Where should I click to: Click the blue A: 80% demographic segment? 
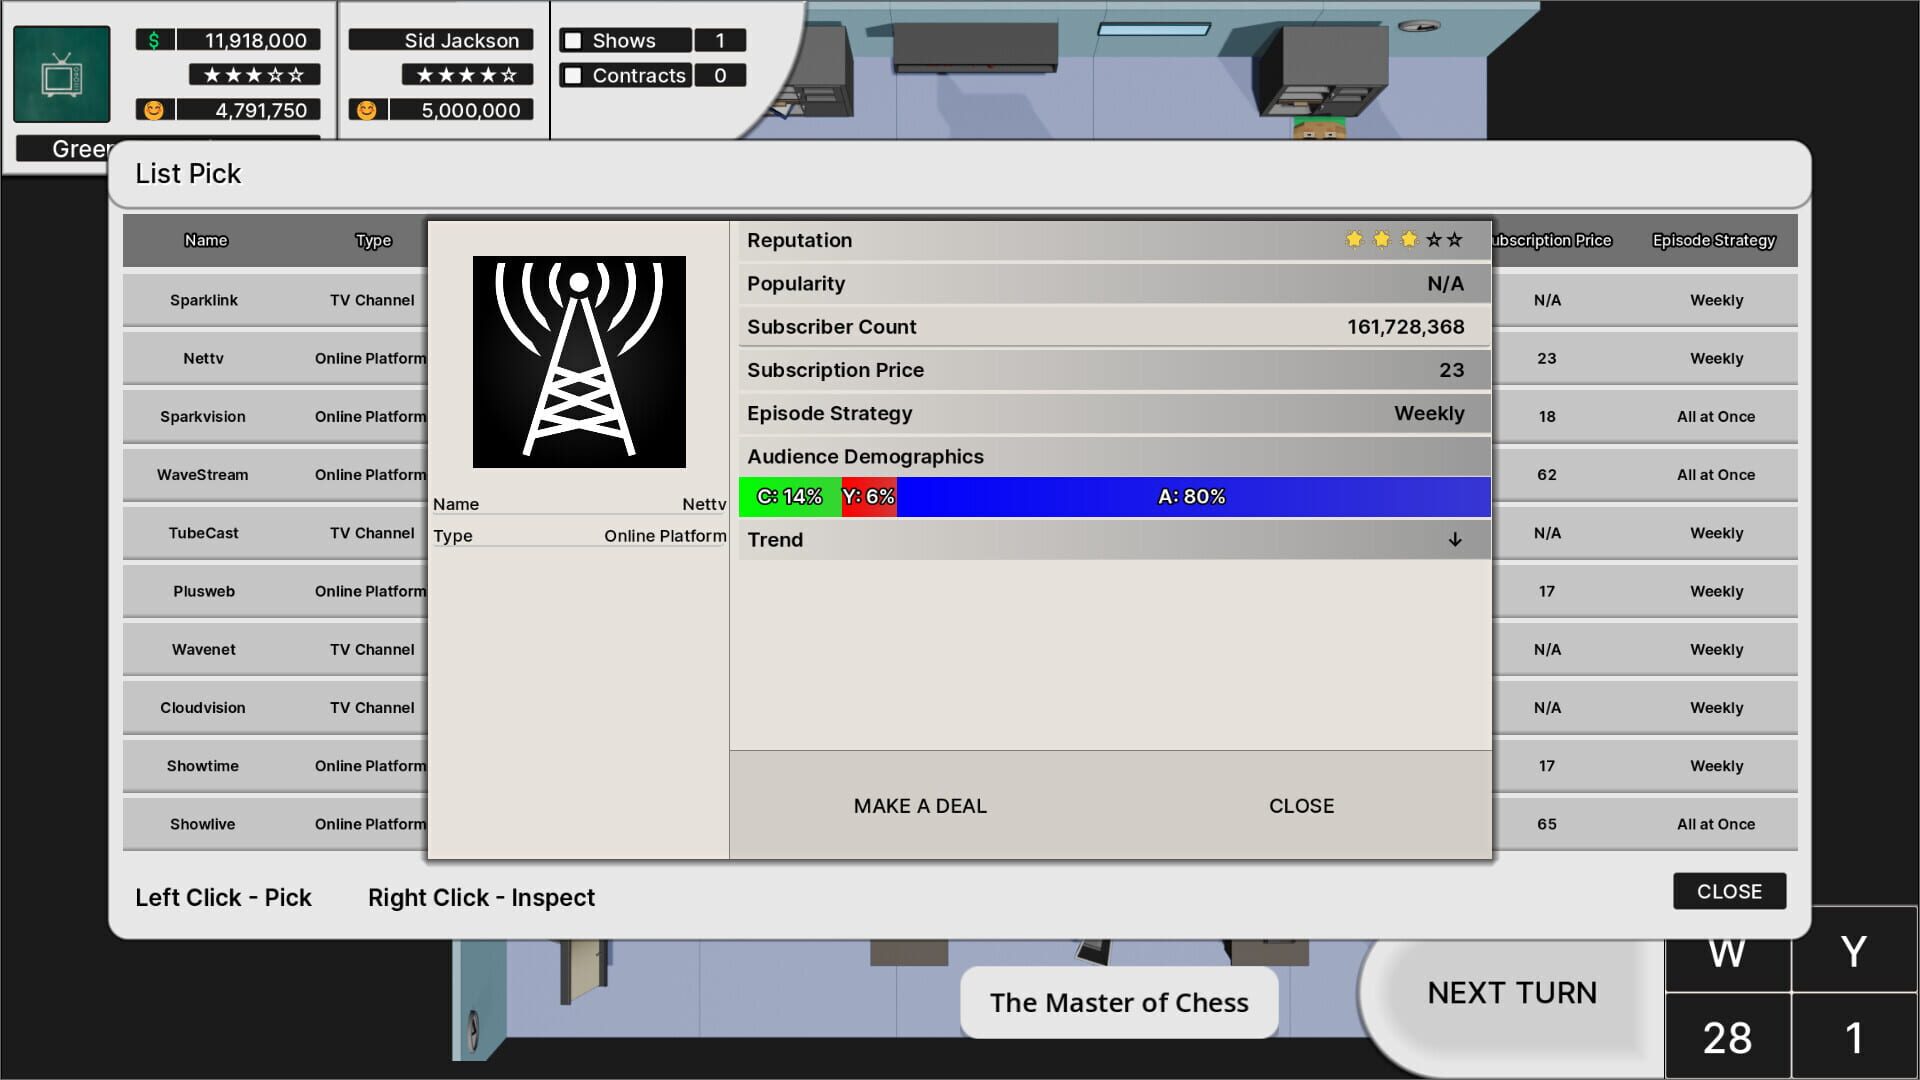[1192, 496]
